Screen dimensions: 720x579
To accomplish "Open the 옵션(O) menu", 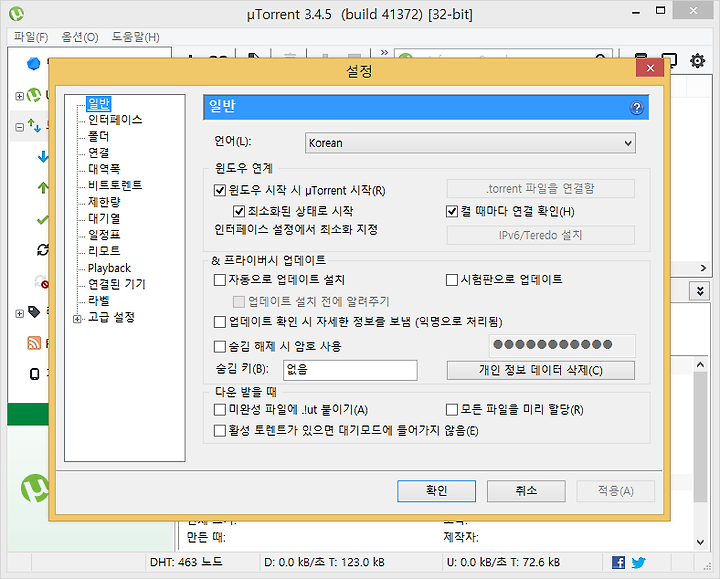I will [80, 37].
